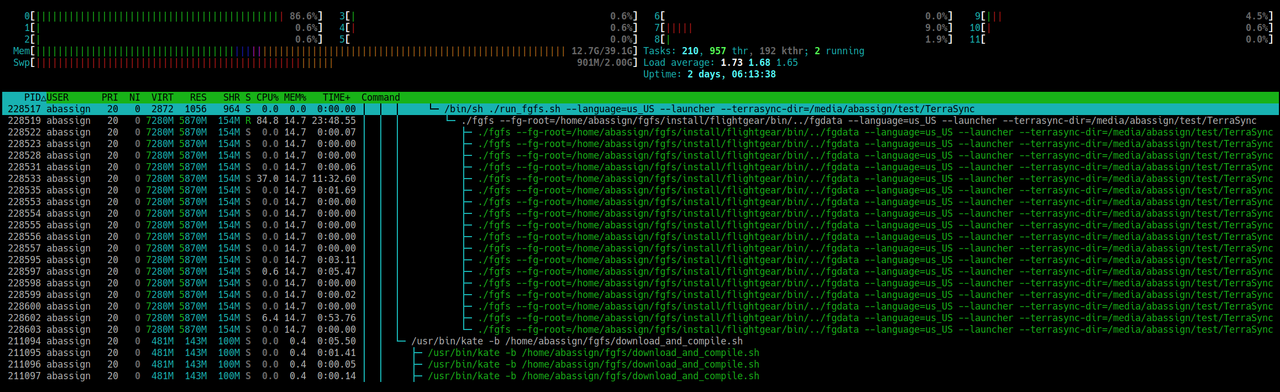Select fgfs thread with PID 228556
Image resolution: width=1280 pixels, height=392 pixels.
[x=640, y=236]
